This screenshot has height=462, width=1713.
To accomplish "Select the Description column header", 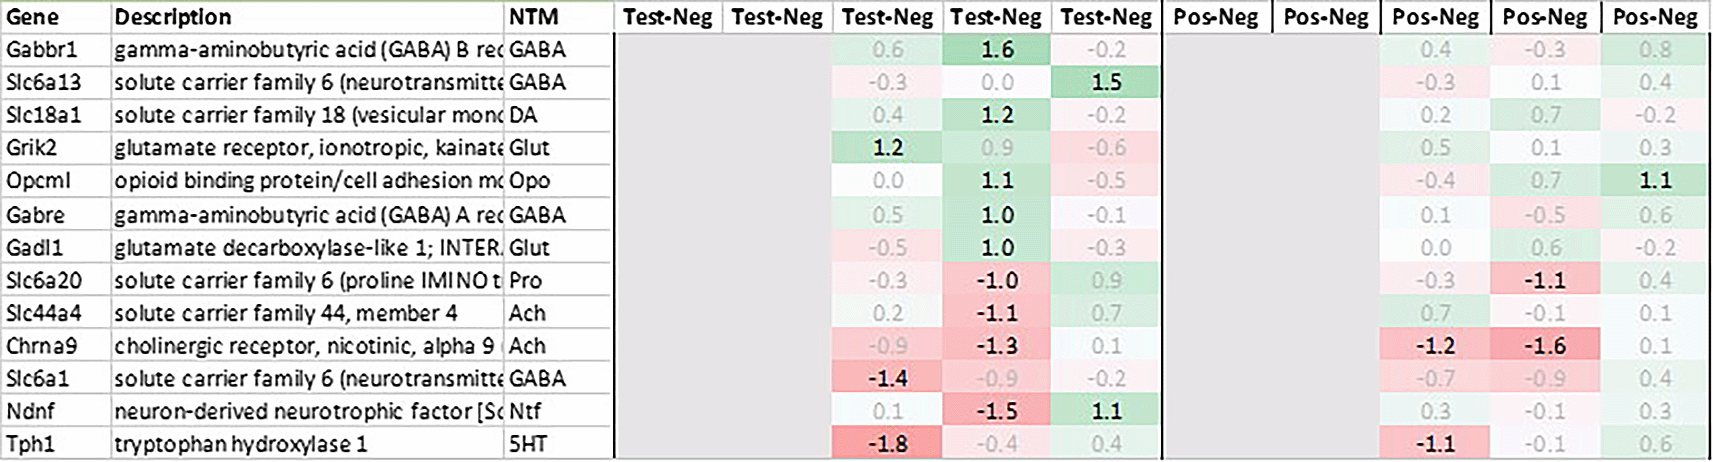I will tap(308, 17).
